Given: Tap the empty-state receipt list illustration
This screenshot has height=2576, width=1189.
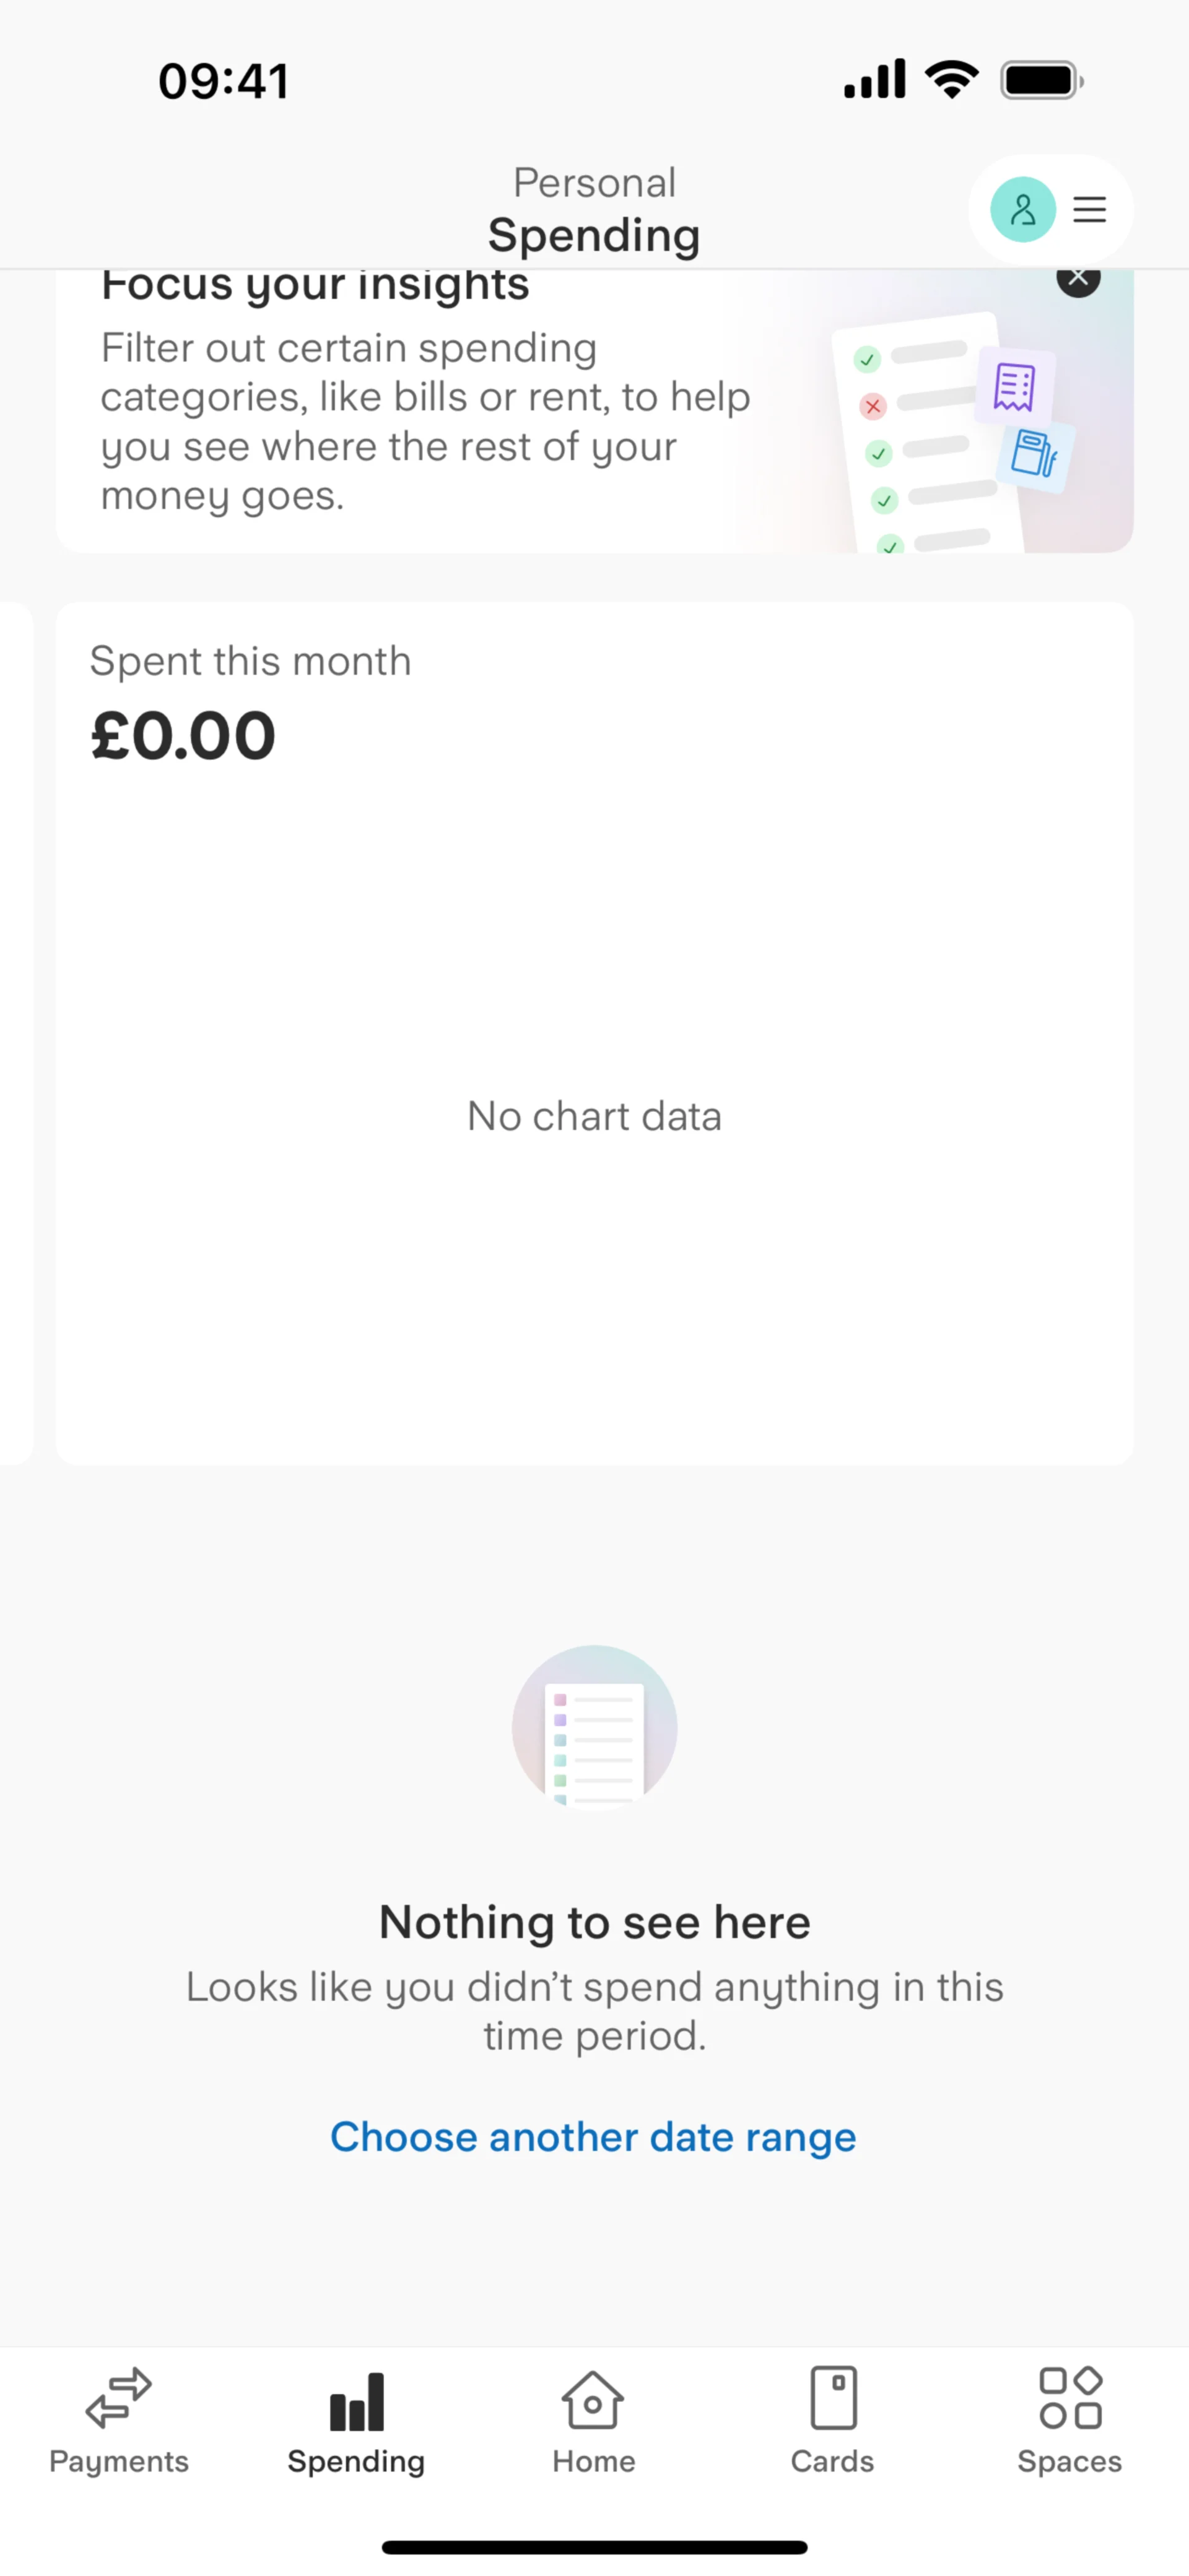Looking at the screenshot, I should pyautogui.click(x=594, y=1728).
